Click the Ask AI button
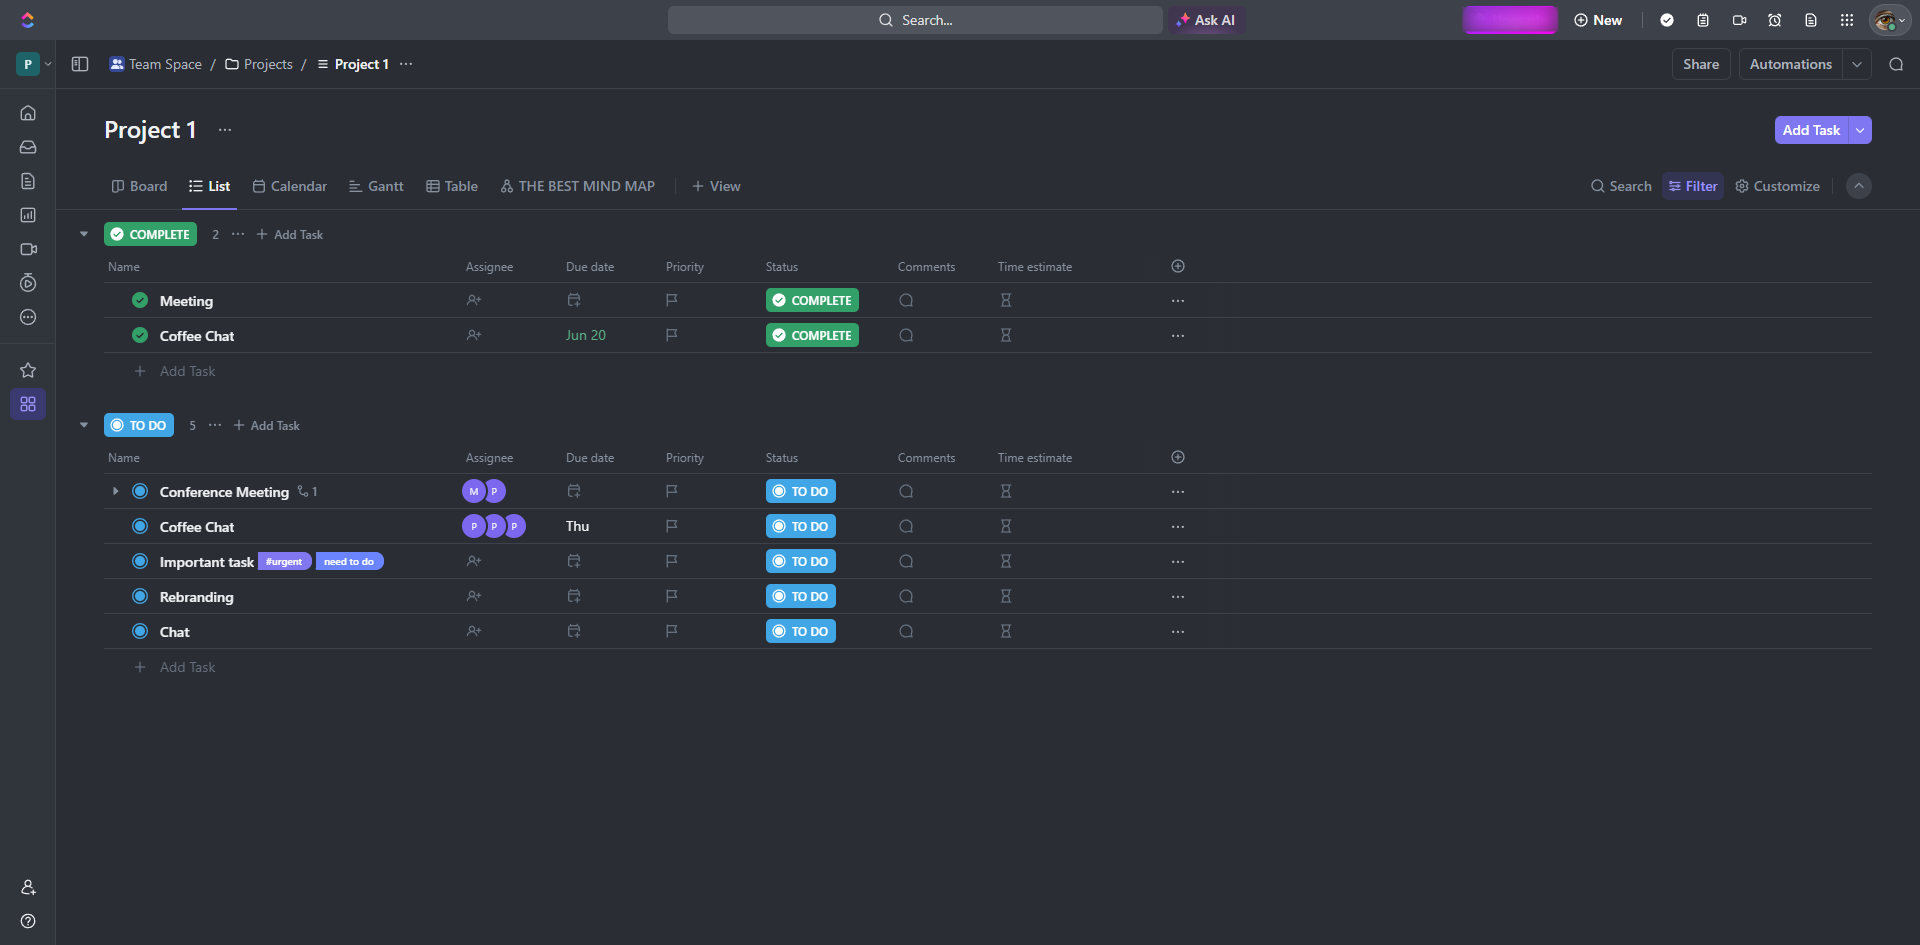1920x945 pixels. pos(1206,20)
